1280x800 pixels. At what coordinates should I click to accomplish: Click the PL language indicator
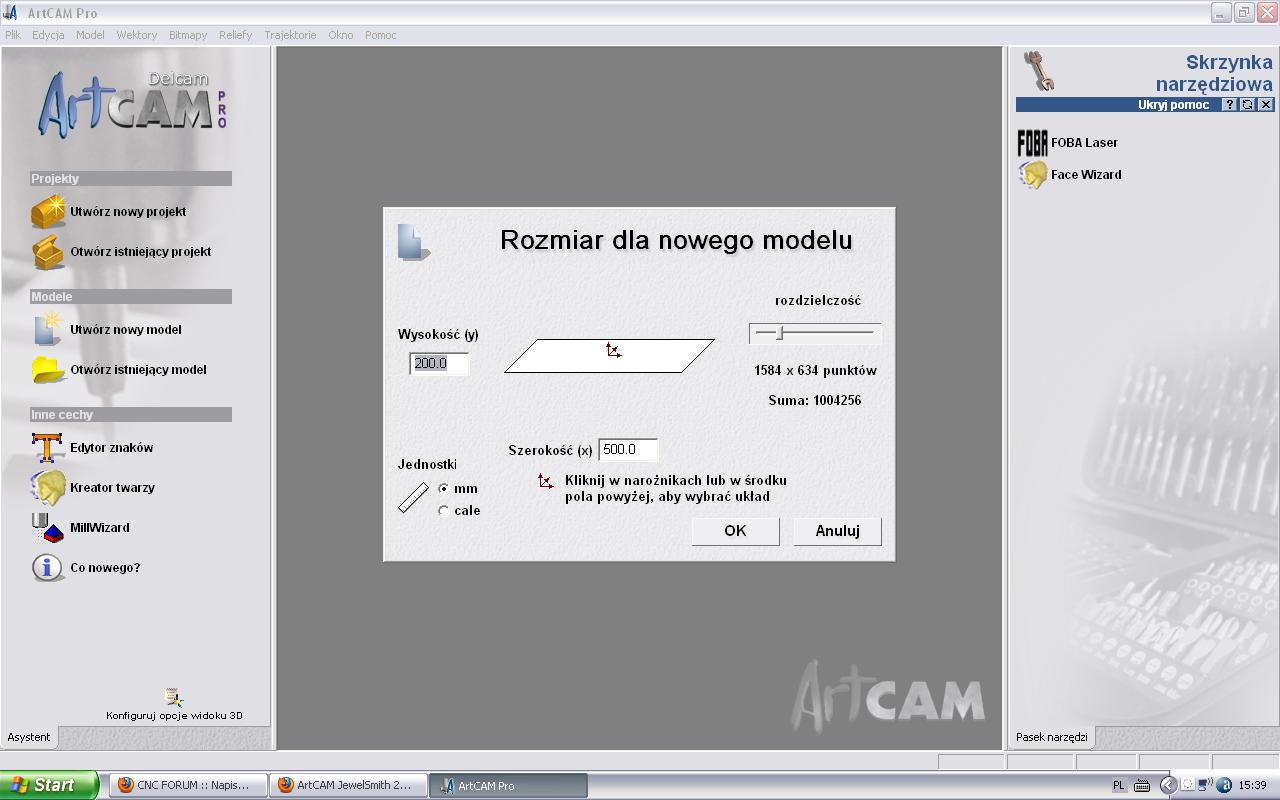pyautogui.click(x=1118, y=786)
